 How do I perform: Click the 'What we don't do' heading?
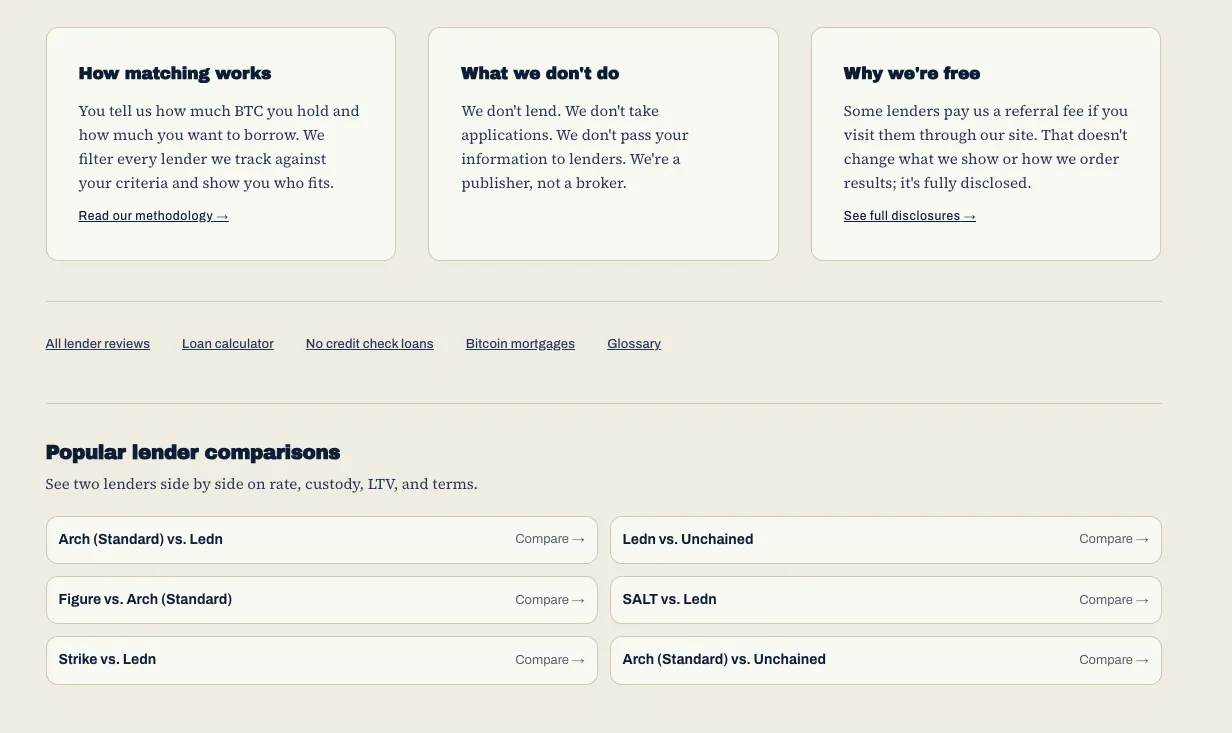point(540,74)
